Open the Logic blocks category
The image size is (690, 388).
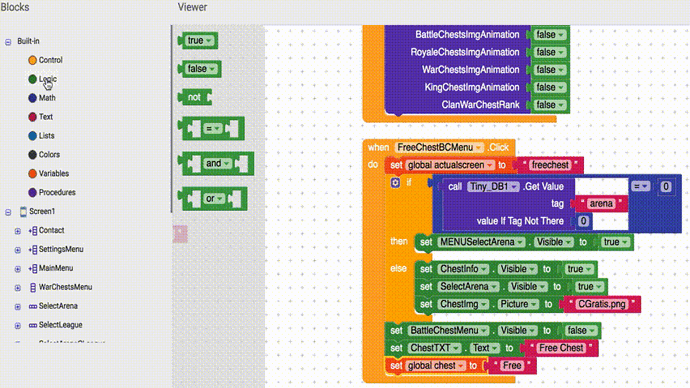click(43, 79)
